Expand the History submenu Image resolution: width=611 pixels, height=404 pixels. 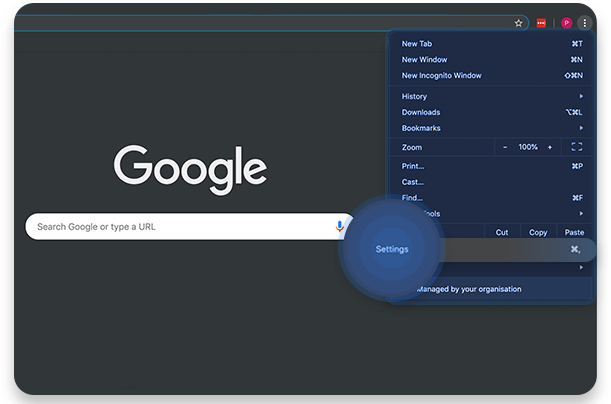tap(492, 96)
